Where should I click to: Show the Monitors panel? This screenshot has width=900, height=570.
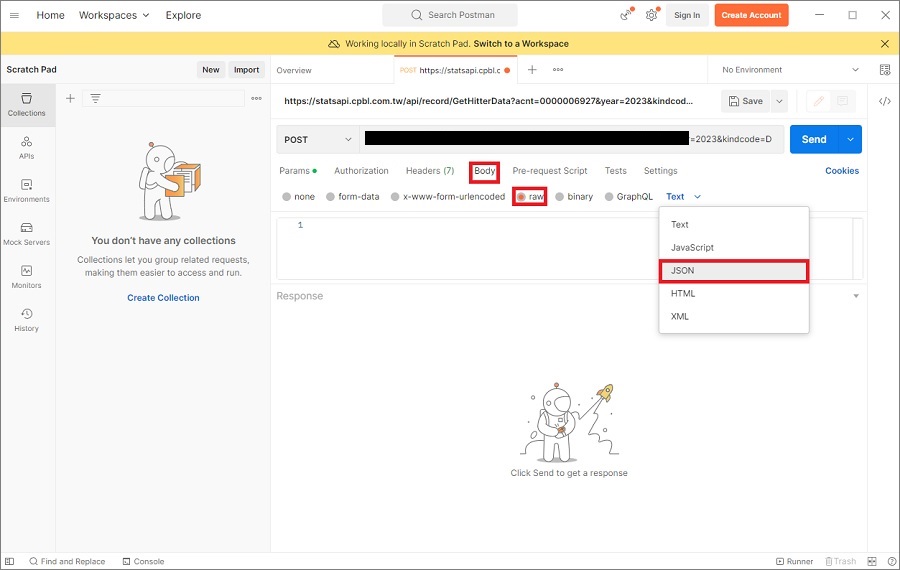(x=27, y=276)
